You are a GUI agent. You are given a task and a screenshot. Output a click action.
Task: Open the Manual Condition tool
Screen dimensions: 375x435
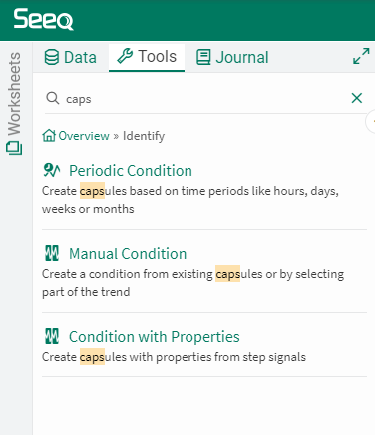[x=128, y=254]
